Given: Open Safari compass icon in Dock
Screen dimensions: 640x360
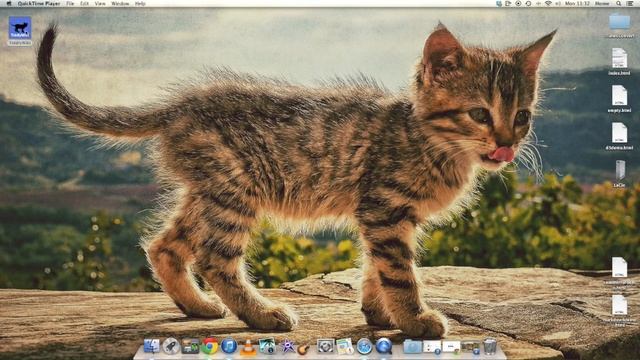Looking at the screenshot, I should click(x=364, y=346).
